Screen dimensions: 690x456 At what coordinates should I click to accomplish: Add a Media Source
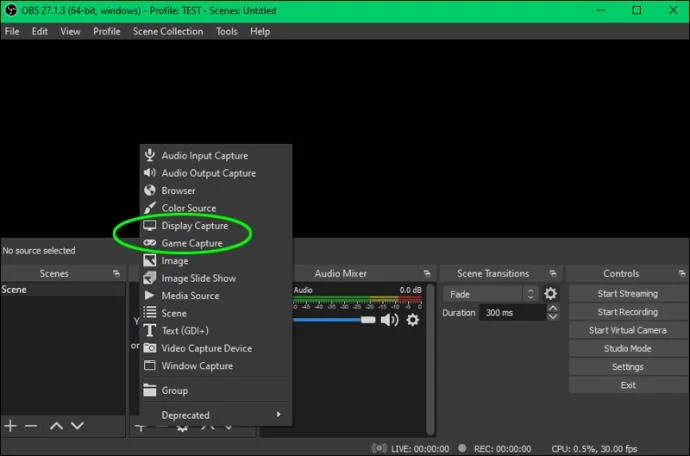pos(216,296)
